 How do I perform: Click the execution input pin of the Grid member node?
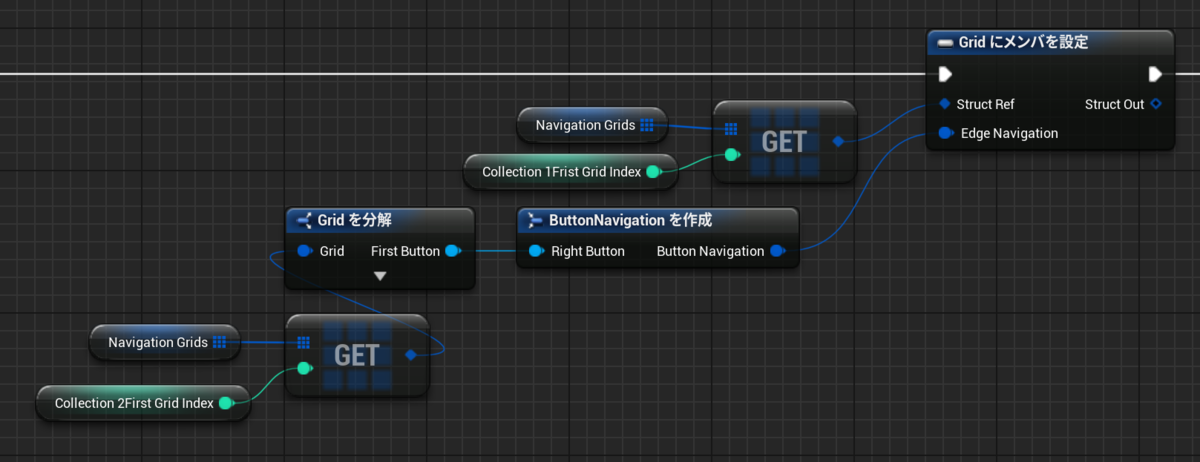tap(945, 74)
